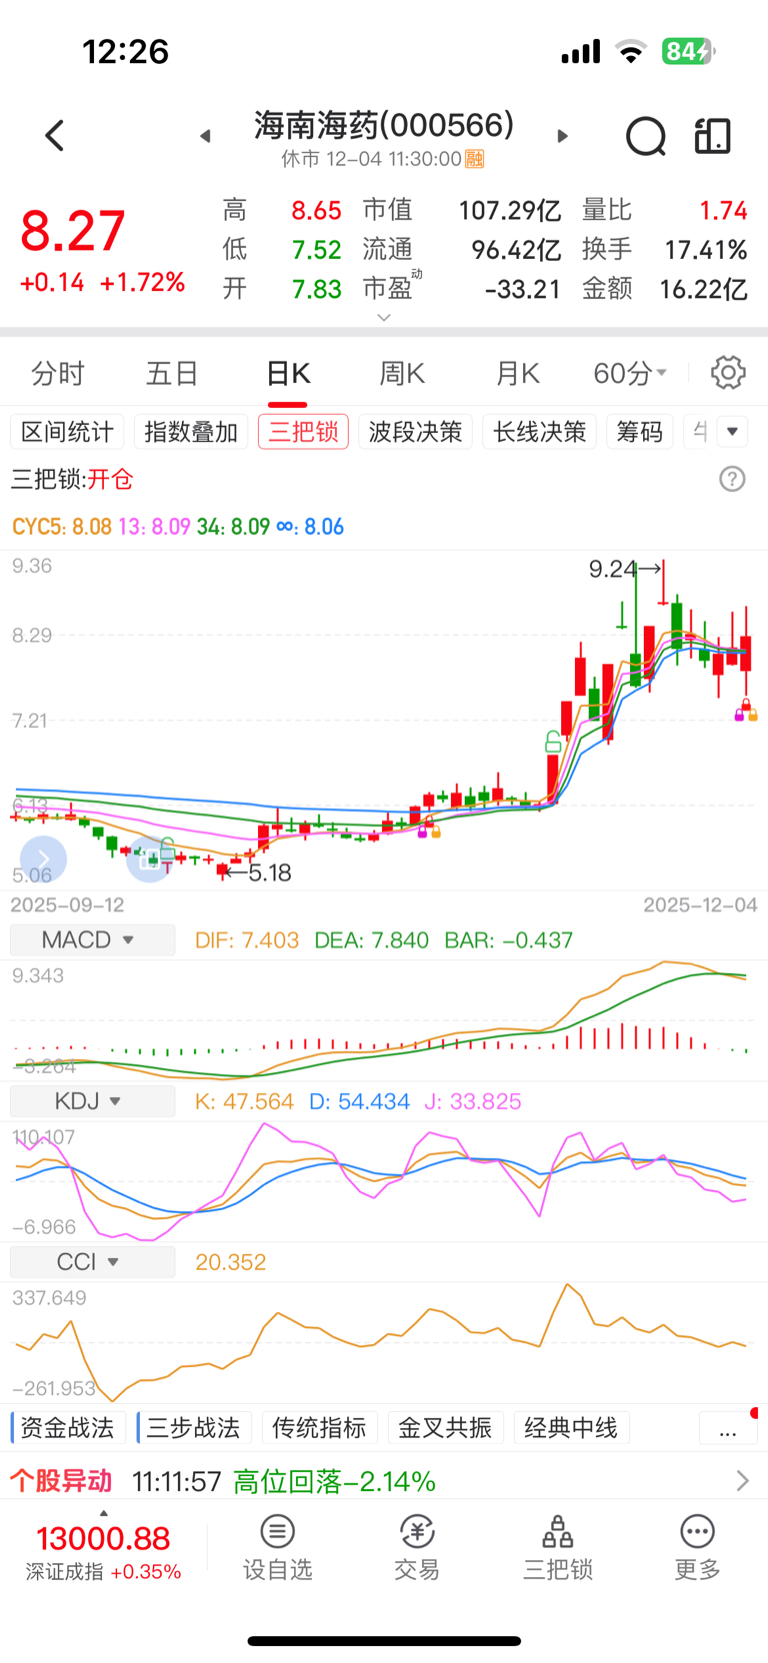The width and height of the screenshot is (768, 1663).
Task: Tap the 量比 1.74 value
Action: (x=665, y=210)
